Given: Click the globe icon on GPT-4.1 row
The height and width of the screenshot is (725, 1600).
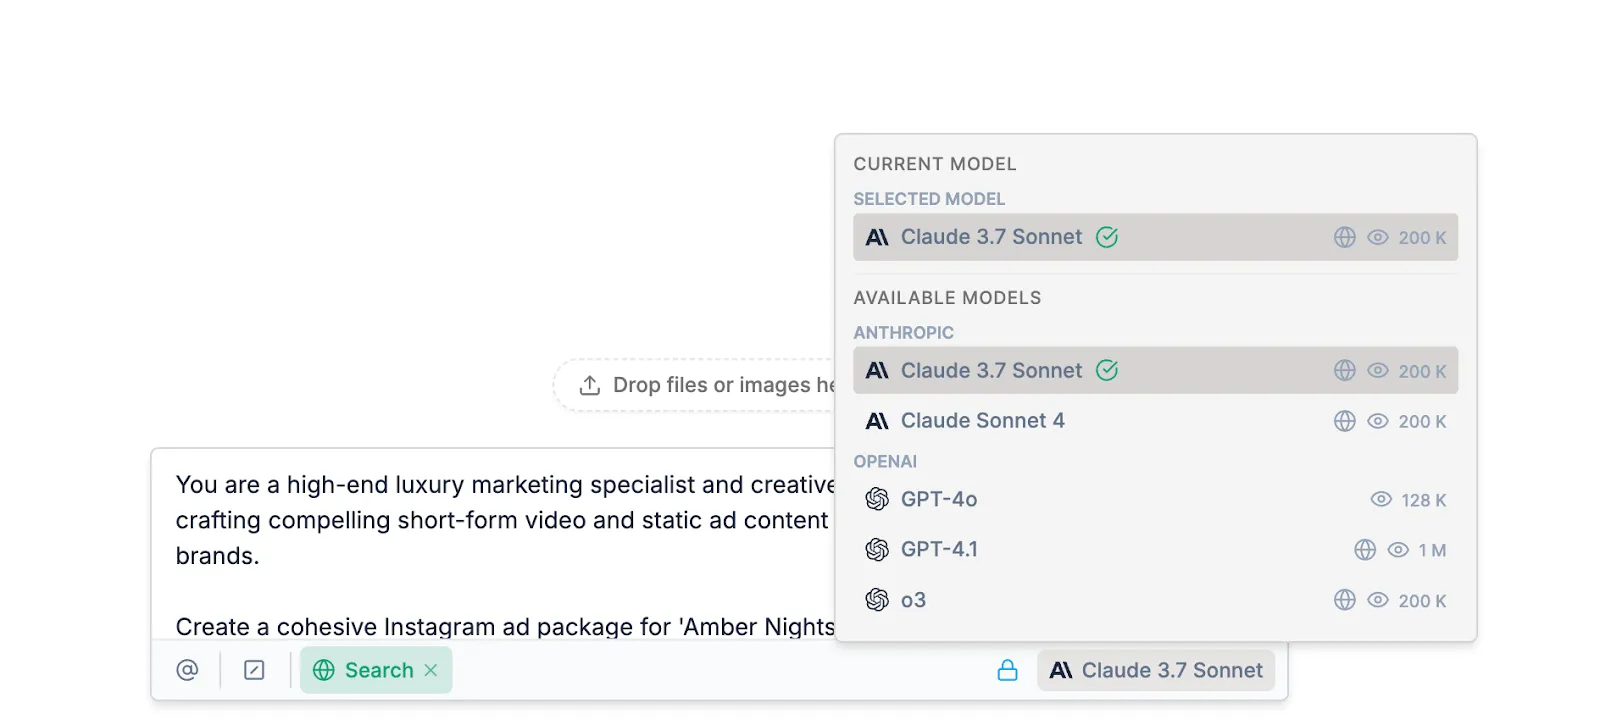Looking at the screenshot, I should click(1365, 549).
